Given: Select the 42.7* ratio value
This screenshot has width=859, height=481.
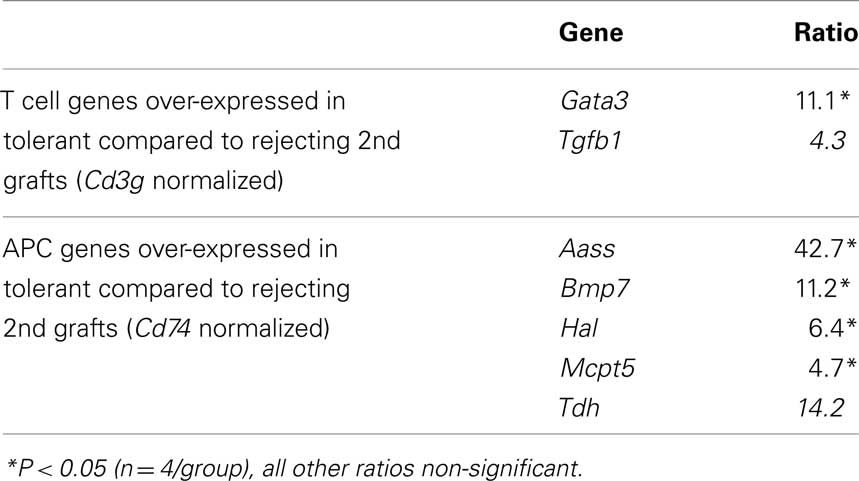Looking at the screenshot, I should point(825,249).
